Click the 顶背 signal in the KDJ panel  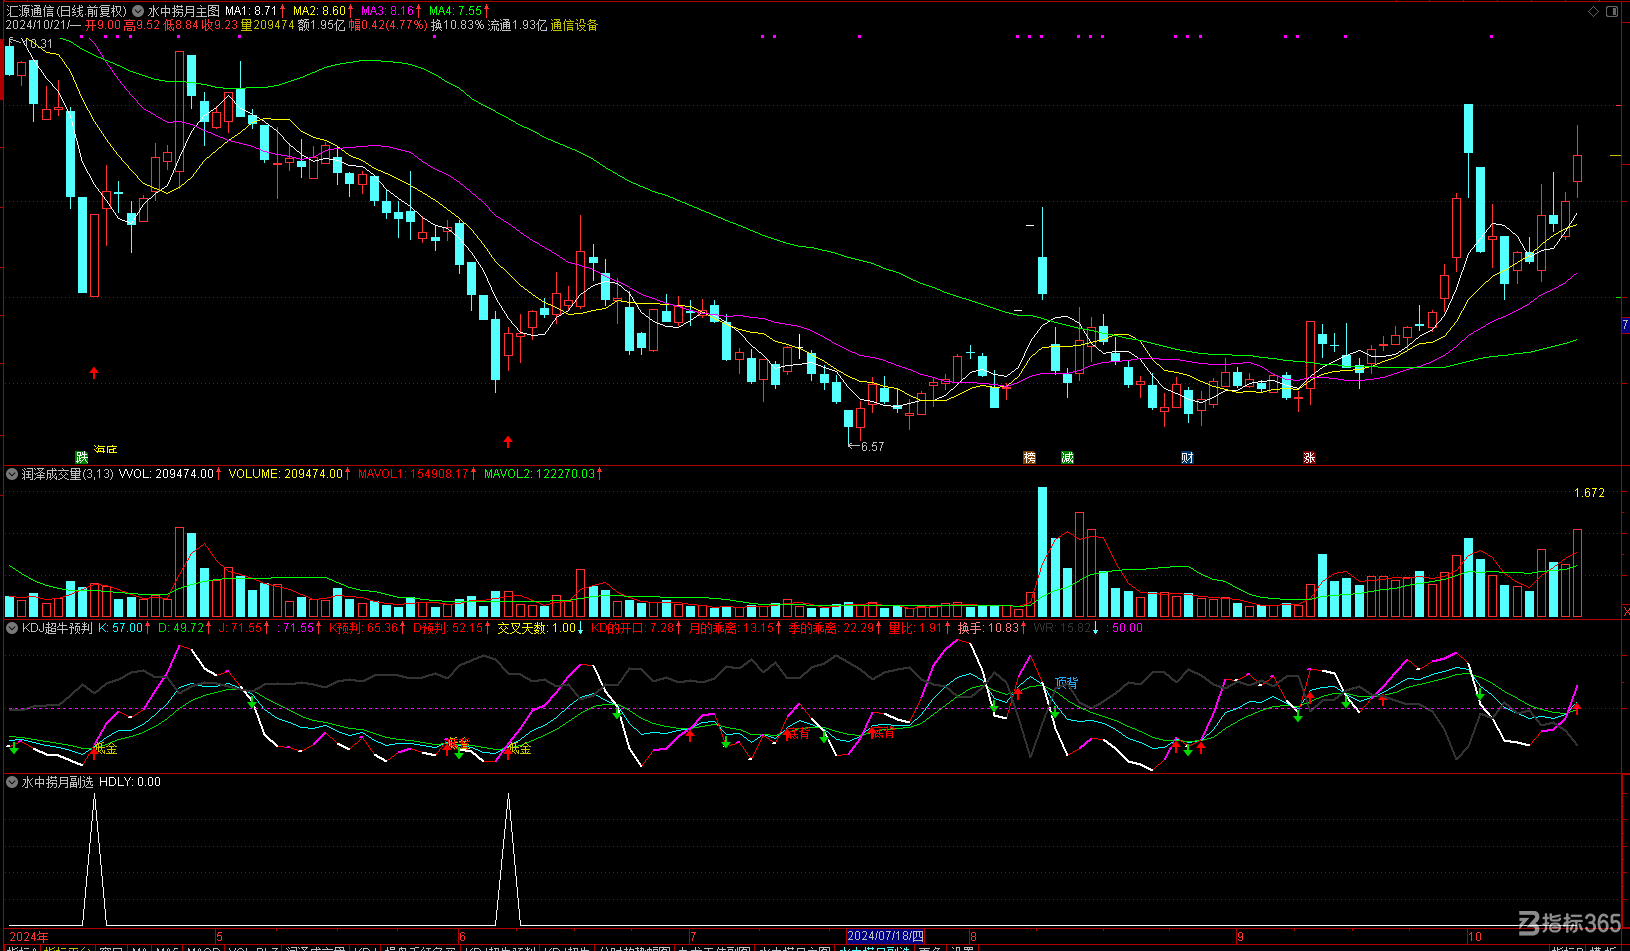point(1067,683)
